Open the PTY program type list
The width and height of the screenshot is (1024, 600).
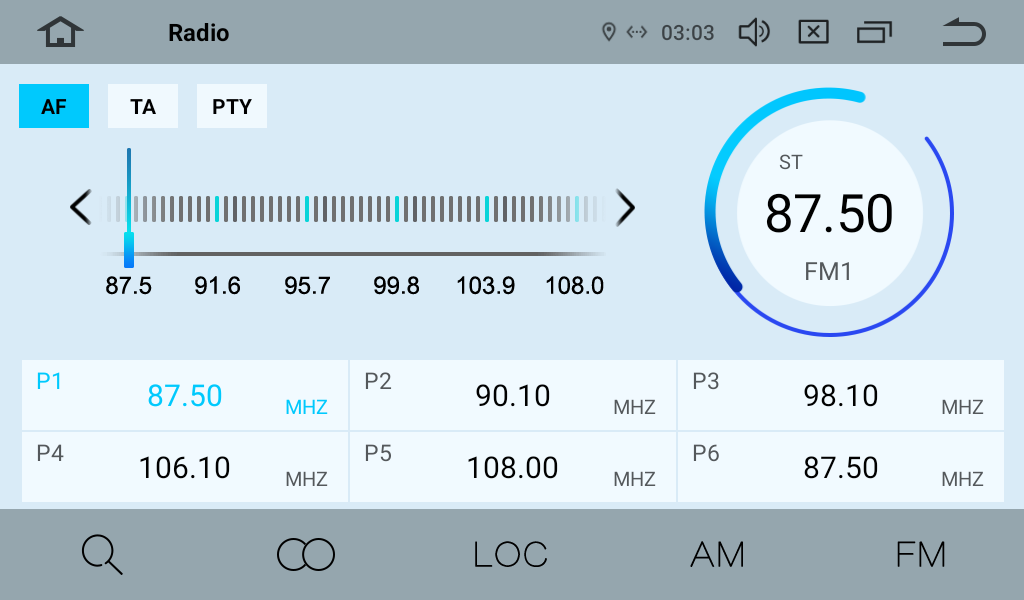tap(232, 106)
